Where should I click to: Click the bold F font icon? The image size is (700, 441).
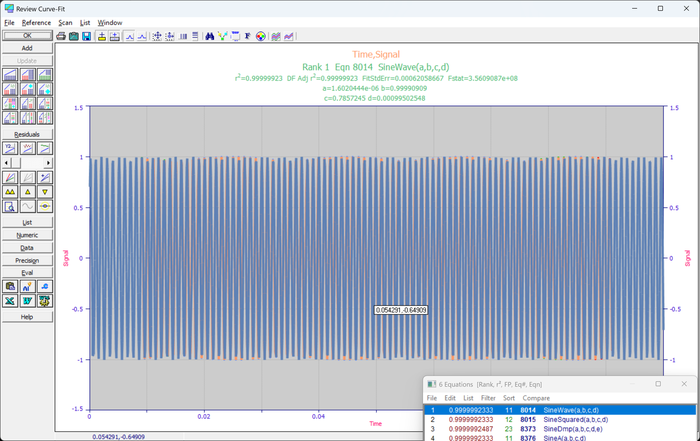[247, 36]
